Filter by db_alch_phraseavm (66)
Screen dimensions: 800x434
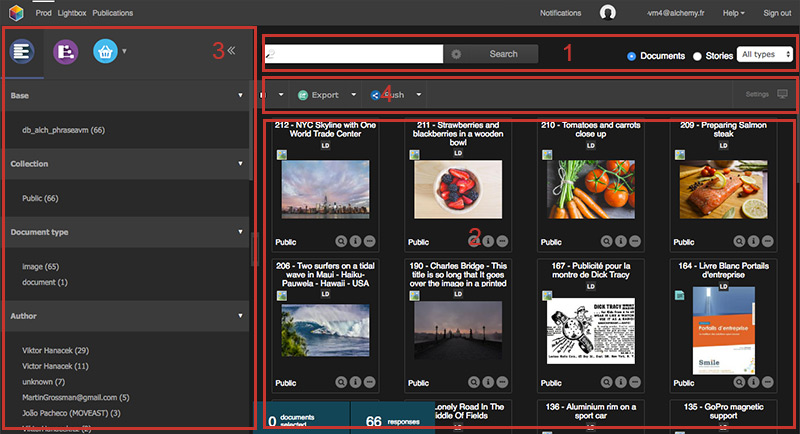tap(63, 130)
